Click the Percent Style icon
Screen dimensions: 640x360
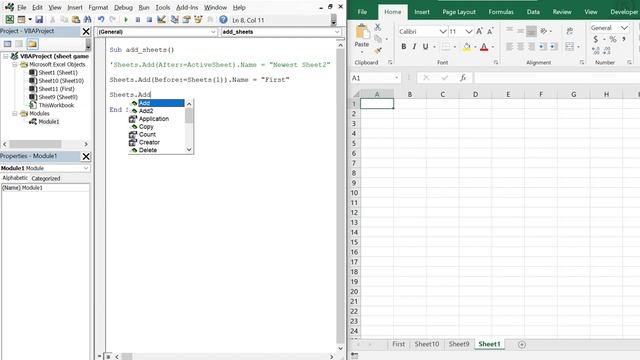click(613, 39)
